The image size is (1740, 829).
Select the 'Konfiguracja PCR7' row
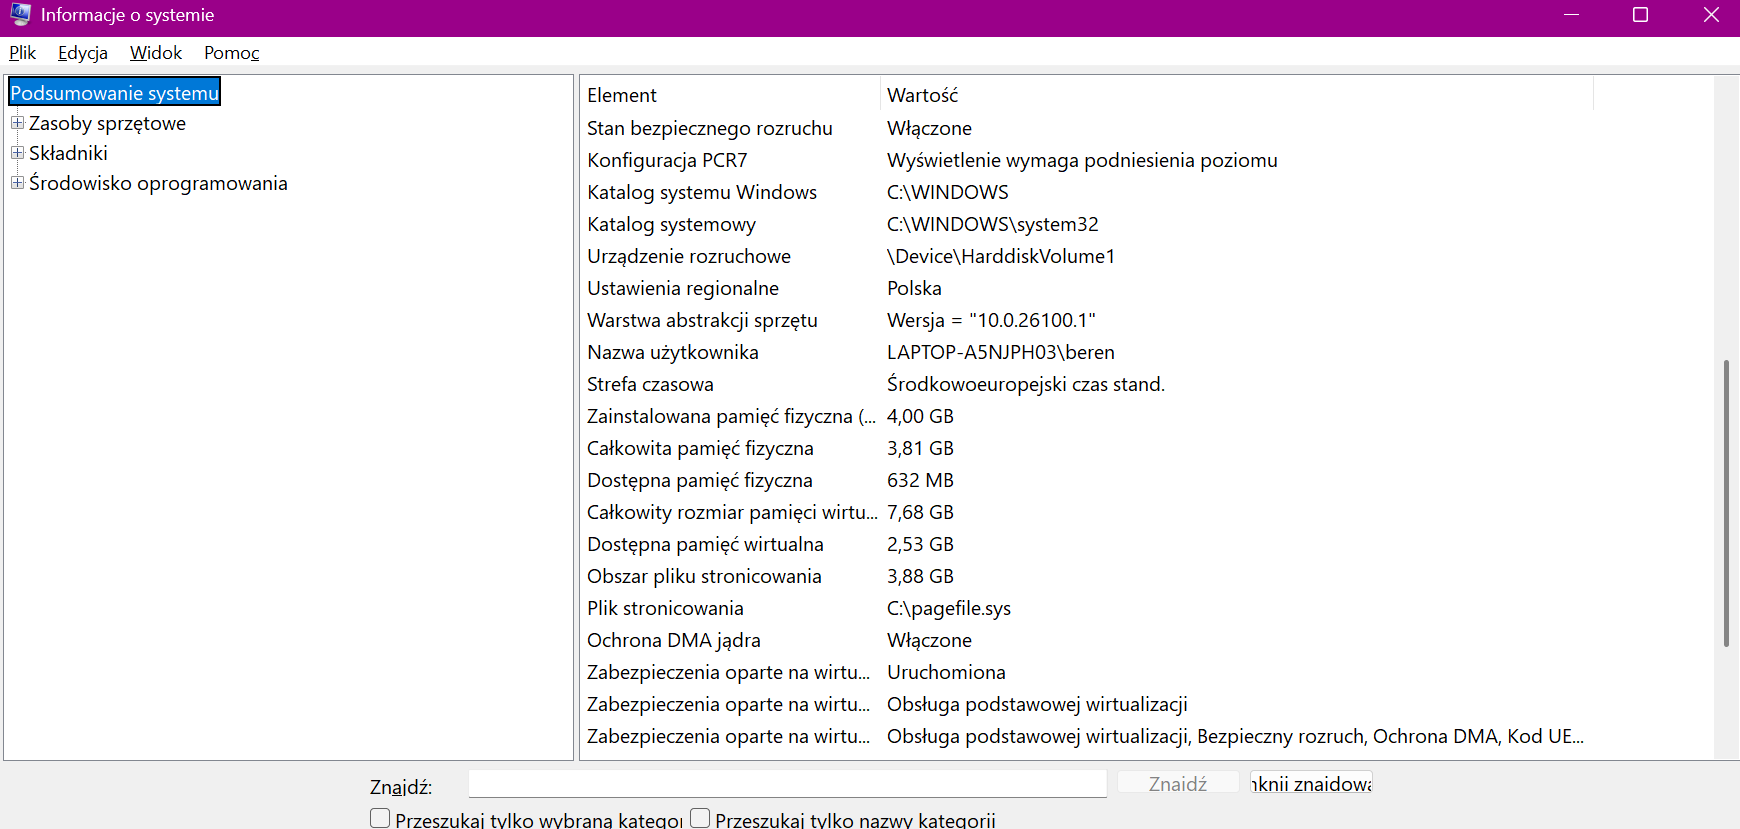point(1087,160)
